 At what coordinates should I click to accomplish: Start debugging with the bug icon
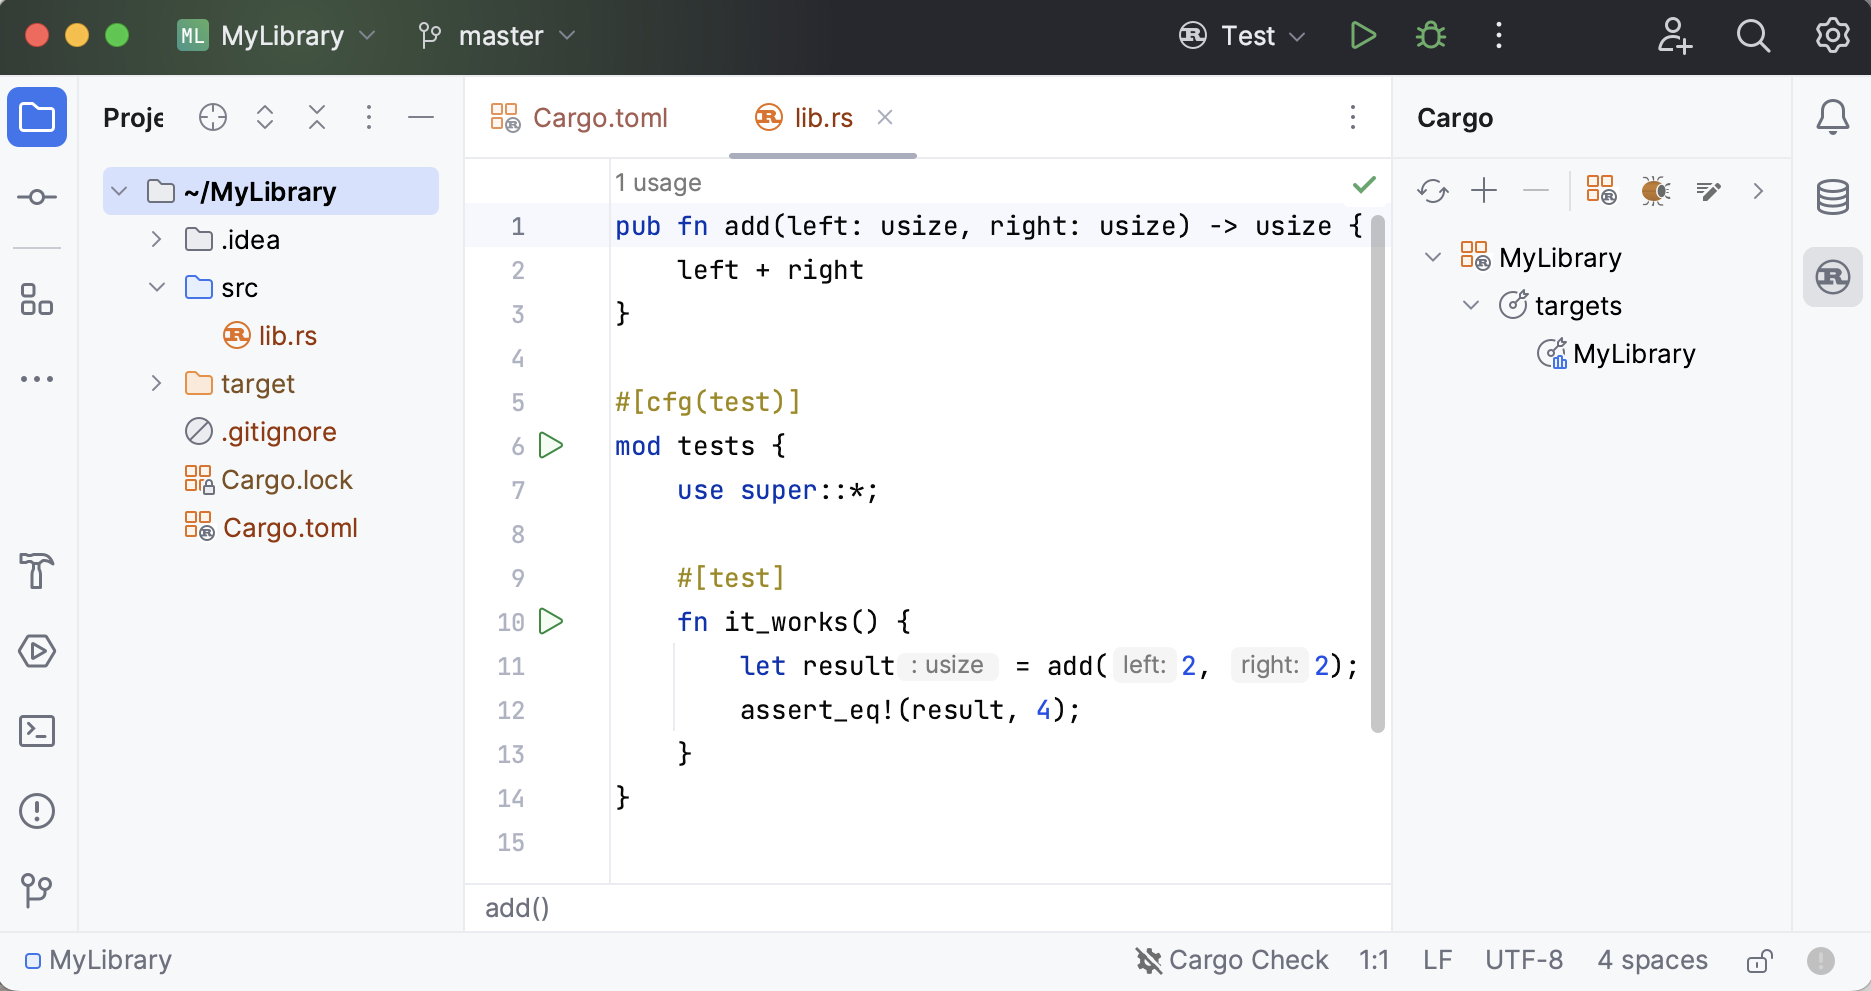click(1431, 36)
